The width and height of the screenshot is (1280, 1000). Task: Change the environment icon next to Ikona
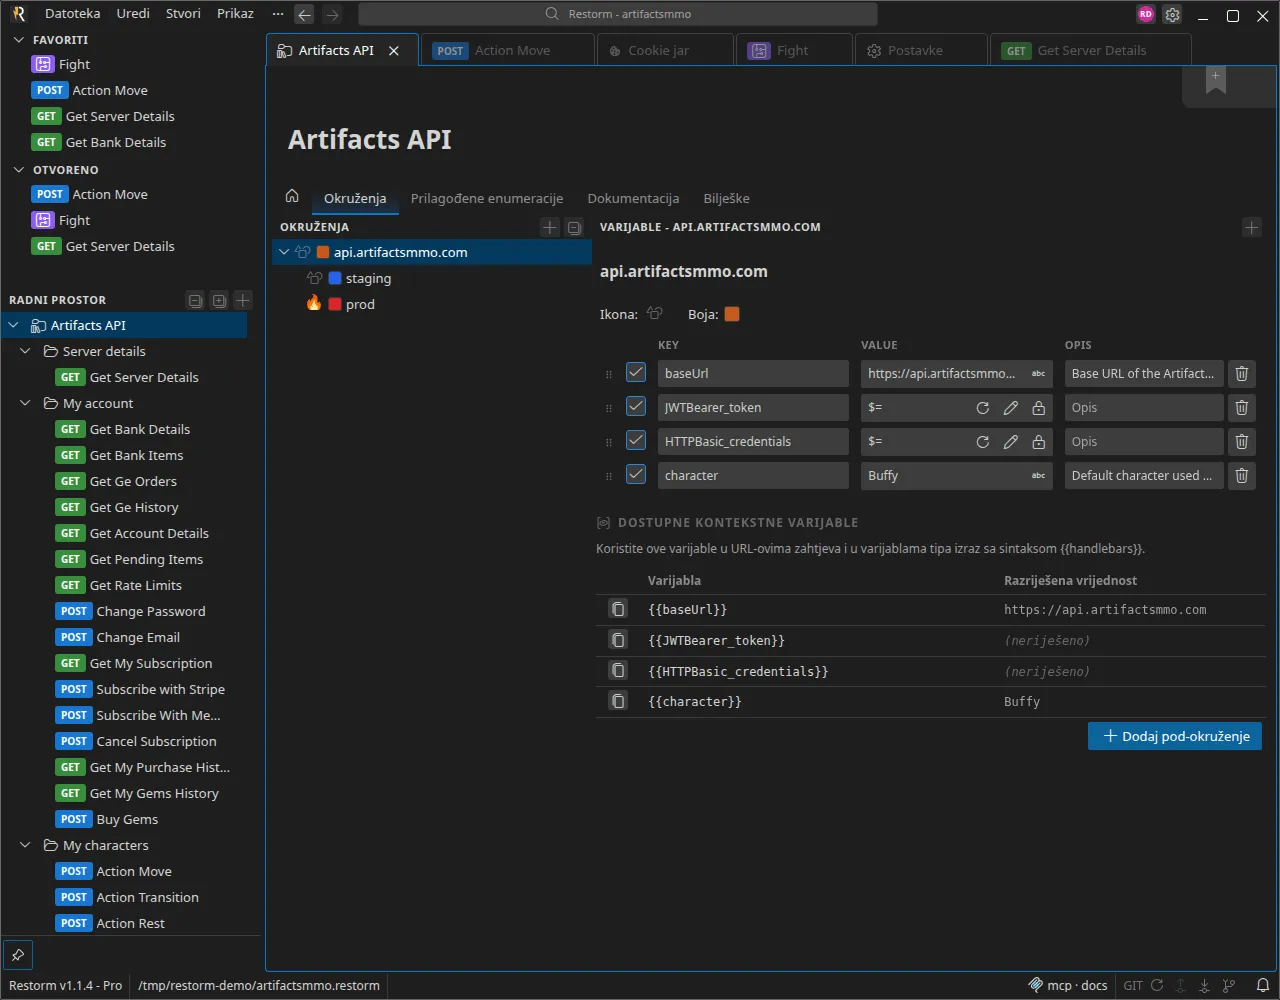pos(655,314)
